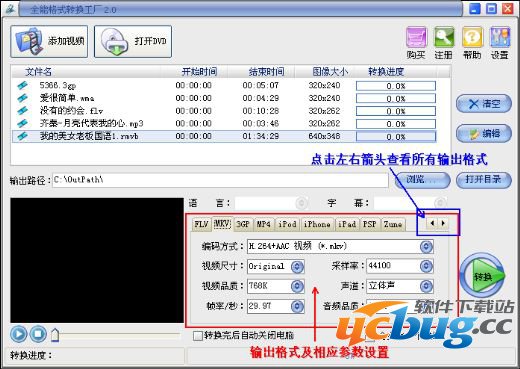Image resolution: width=520 pixels, height=369 pixels.
Task: Click progress bar of 我的美女老板 row
Action: tap(396, 137)
